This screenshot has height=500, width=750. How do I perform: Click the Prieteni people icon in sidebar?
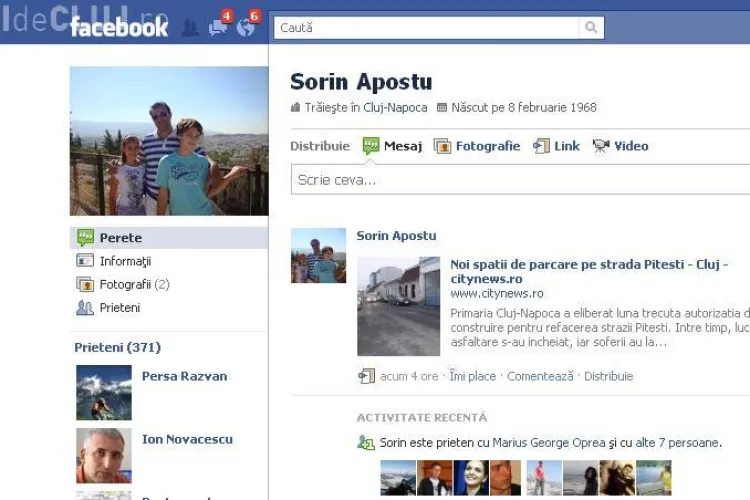[x=85, y=308]
